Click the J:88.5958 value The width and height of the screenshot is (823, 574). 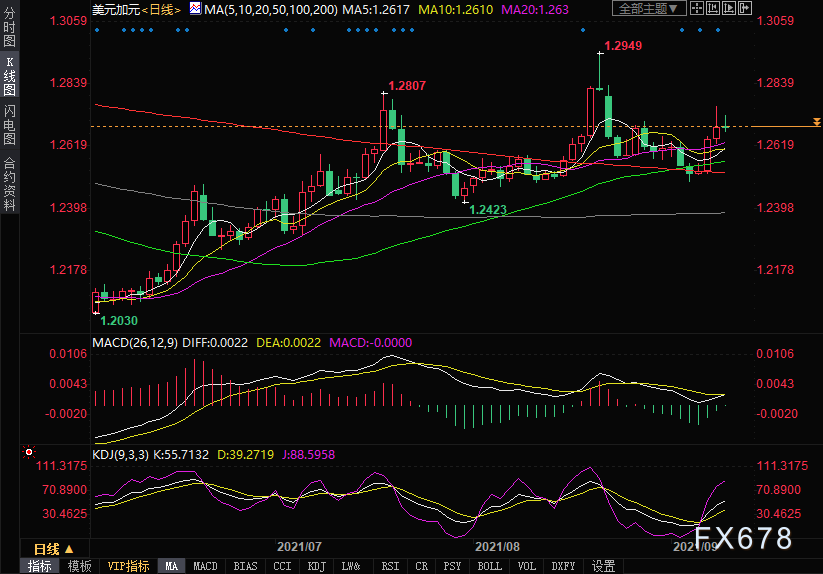[x=309, y=454]
